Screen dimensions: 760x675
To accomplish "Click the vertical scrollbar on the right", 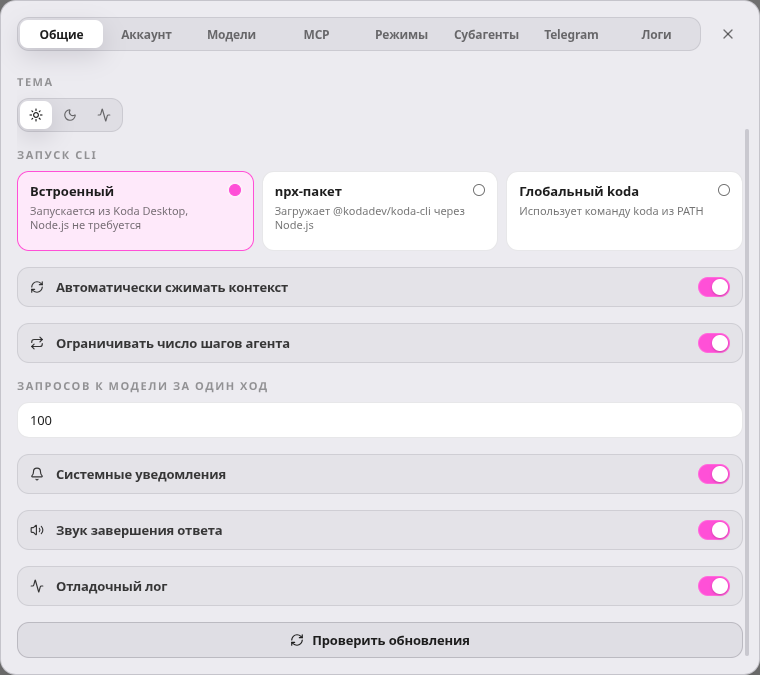I will pyautogui.click(x=747, y=392).
